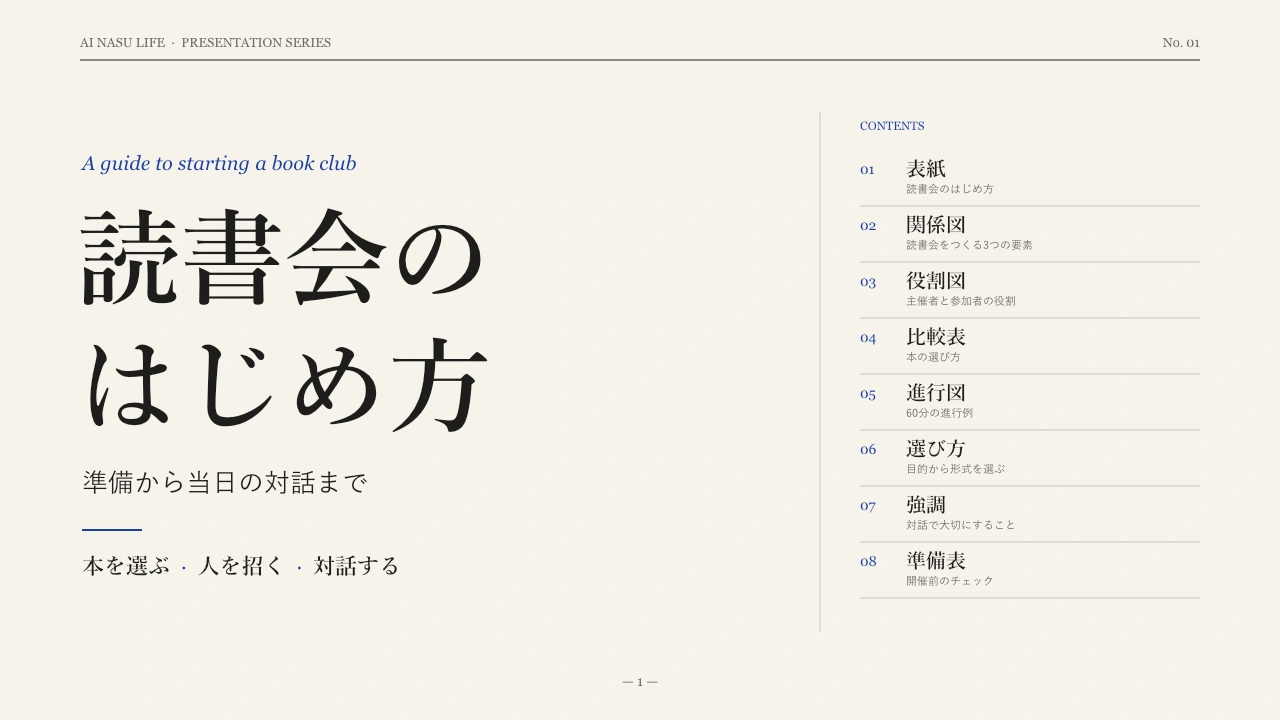The width and height of the screenshot is (1280, 720).
Task: Click the description '対話で大切にすること'
Action: [961, 525]
